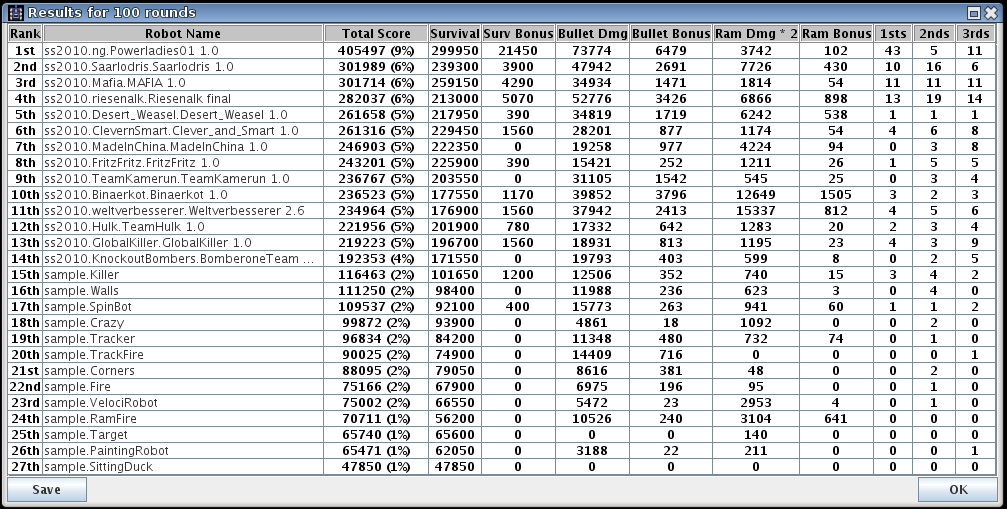Click the Surv Bonus column header
The image size is (1007, 509).
[517, 34]
